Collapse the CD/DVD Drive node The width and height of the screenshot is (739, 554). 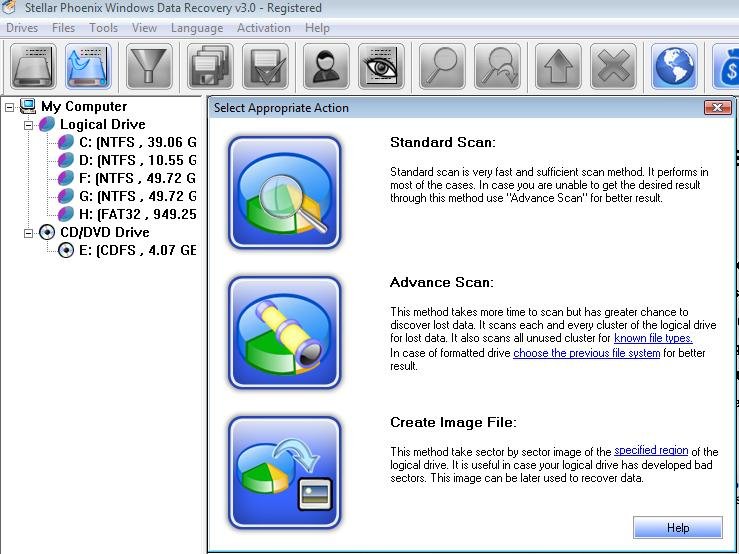[x=28, y=233]
